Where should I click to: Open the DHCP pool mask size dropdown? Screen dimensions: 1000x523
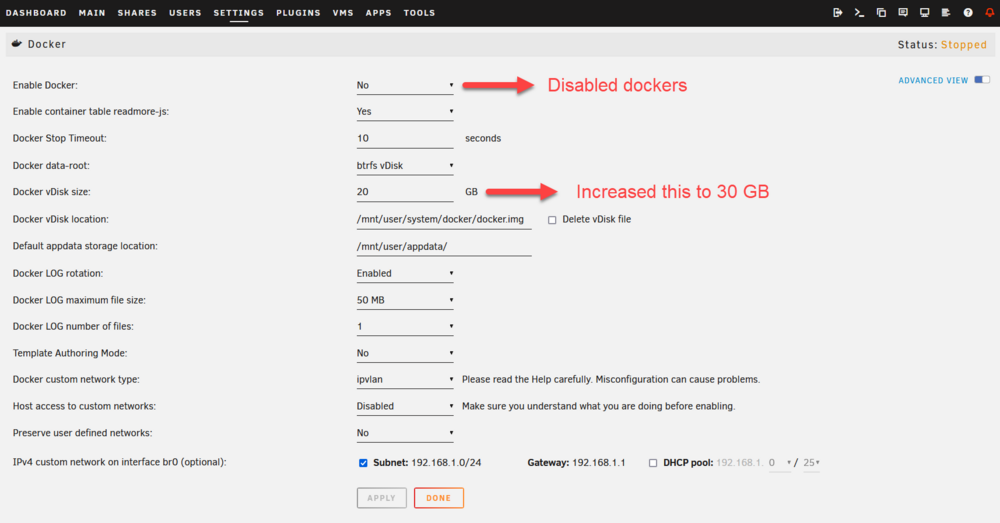(811, 463)
